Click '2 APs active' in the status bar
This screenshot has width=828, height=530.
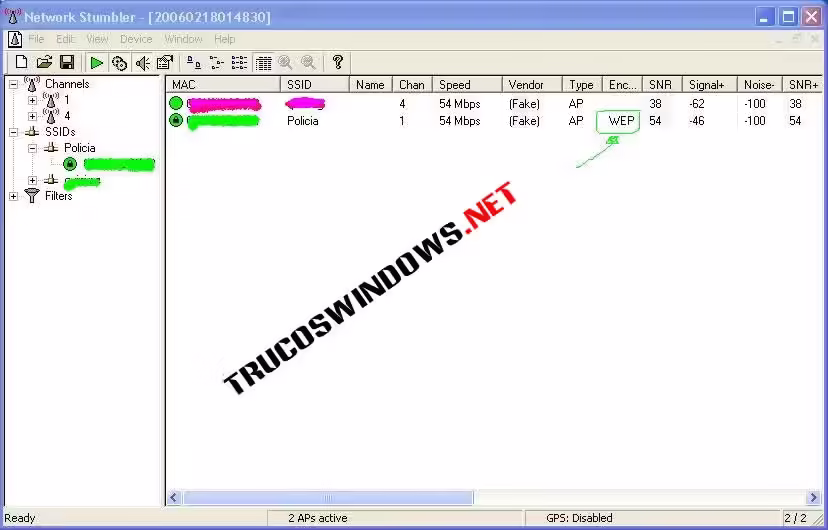[x=318, y=518]
